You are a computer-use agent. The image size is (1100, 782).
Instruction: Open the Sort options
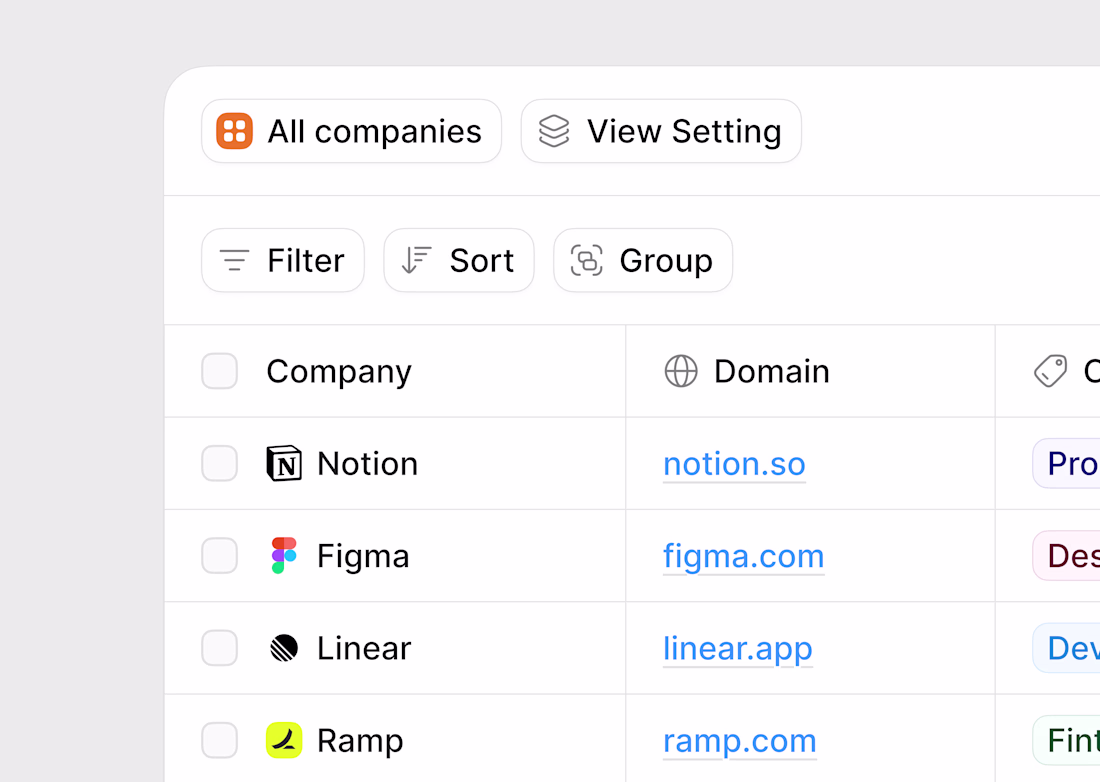(x=459, y=260)
